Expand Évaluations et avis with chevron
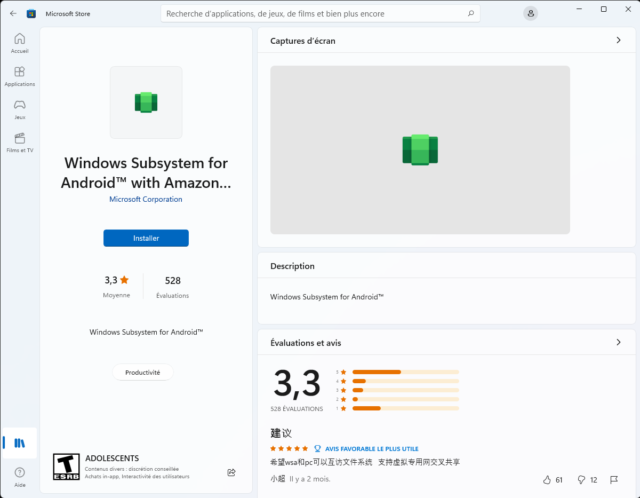Screen dimensions: 640x498 pyautogui.click(x=618, y=342)
